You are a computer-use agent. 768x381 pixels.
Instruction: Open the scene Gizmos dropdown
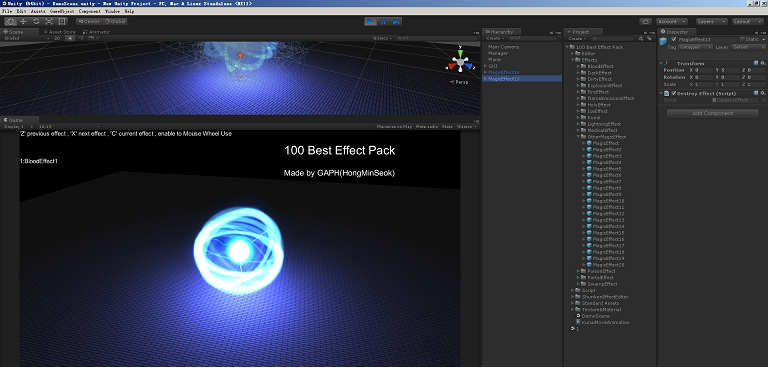pos(382,38)
